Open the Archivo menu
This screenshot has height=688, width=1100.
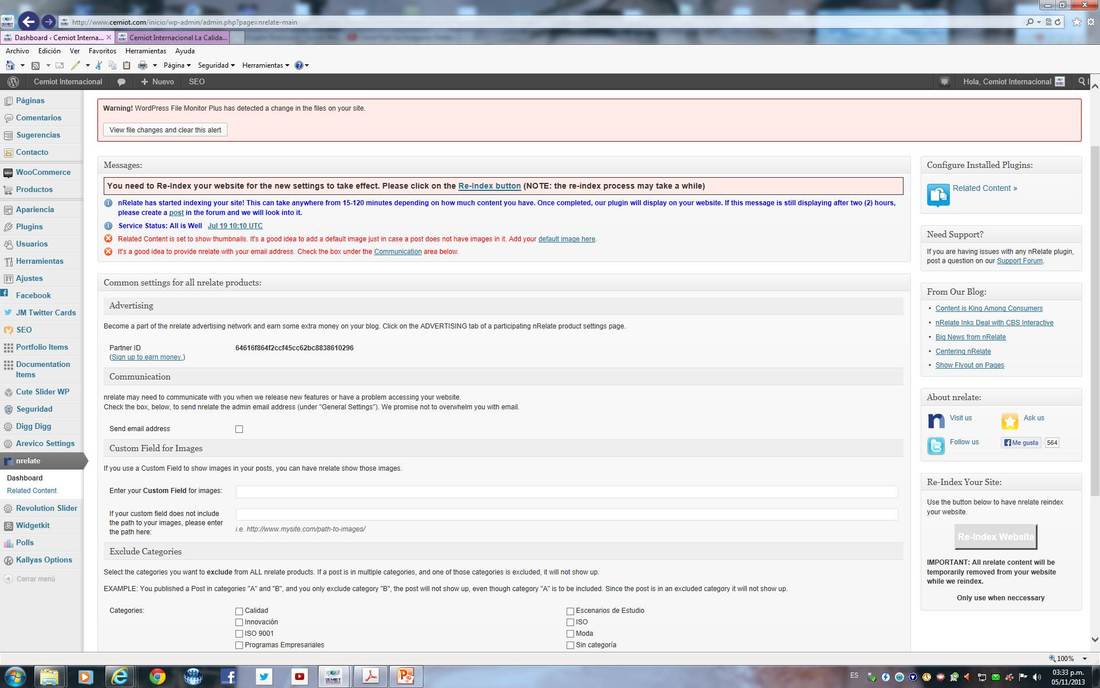click(18, 51)
